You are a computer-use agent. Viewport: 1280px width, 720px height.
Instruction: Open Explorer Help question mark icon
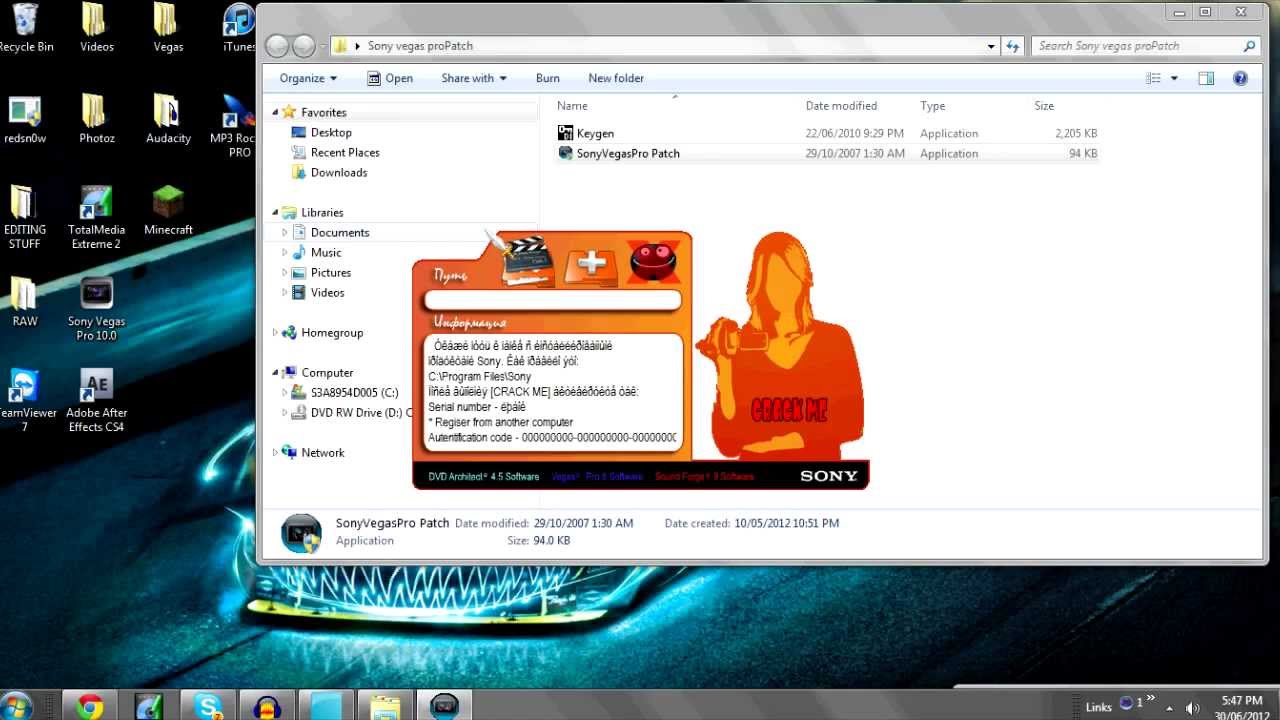(1240, 78)
